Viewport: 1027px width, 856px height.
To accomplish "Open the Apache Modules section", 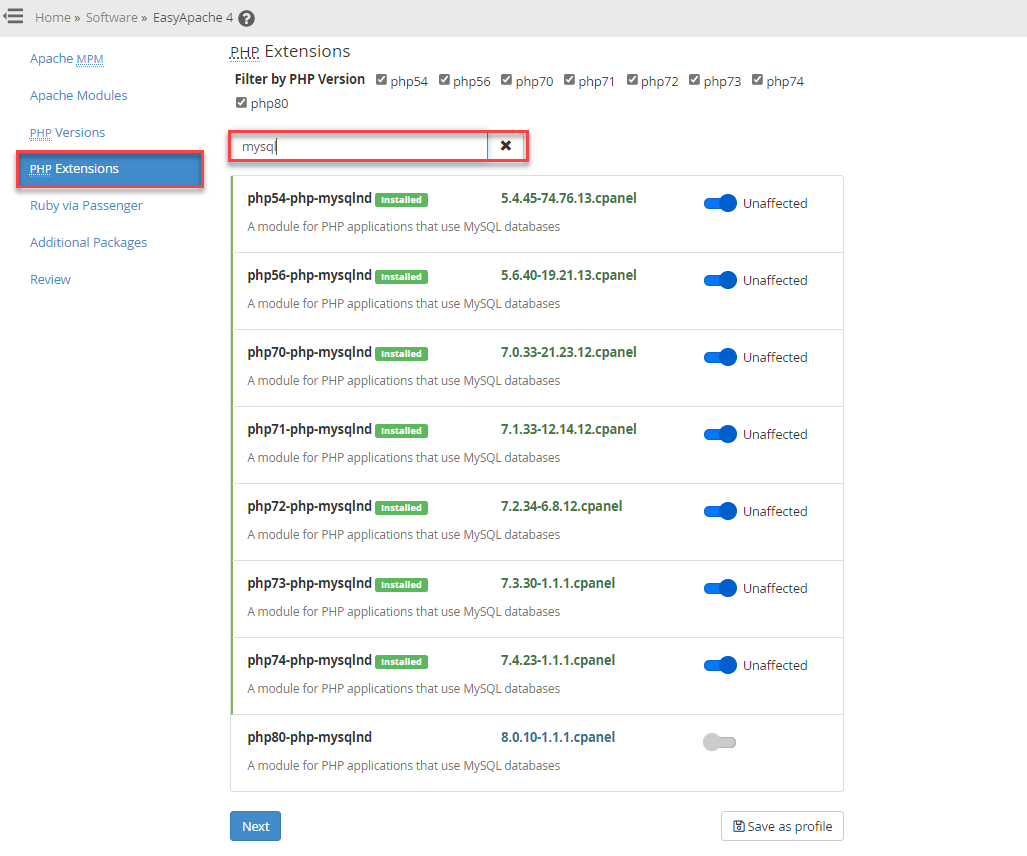I will [x=78, y=95].
